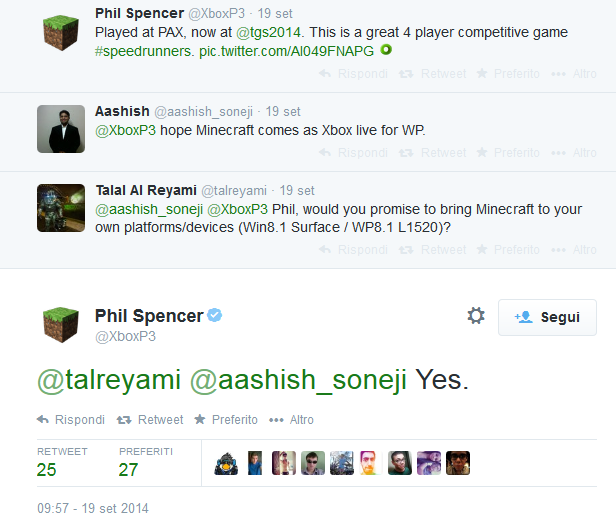Open Aashish's profile picture
The height and width of the screenshot is (517, 616).
click(x=61, y=128)
